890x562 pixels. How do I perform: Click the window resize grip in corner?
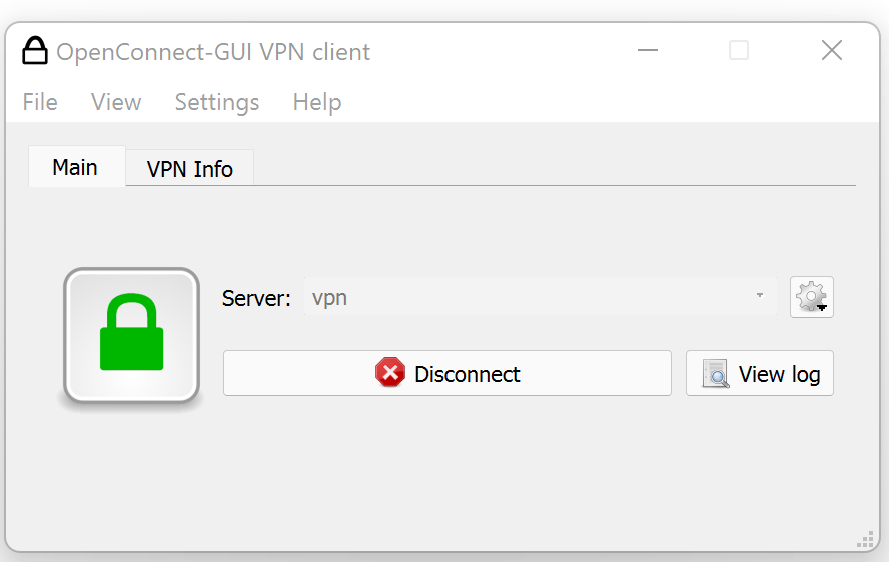[865, 540]
